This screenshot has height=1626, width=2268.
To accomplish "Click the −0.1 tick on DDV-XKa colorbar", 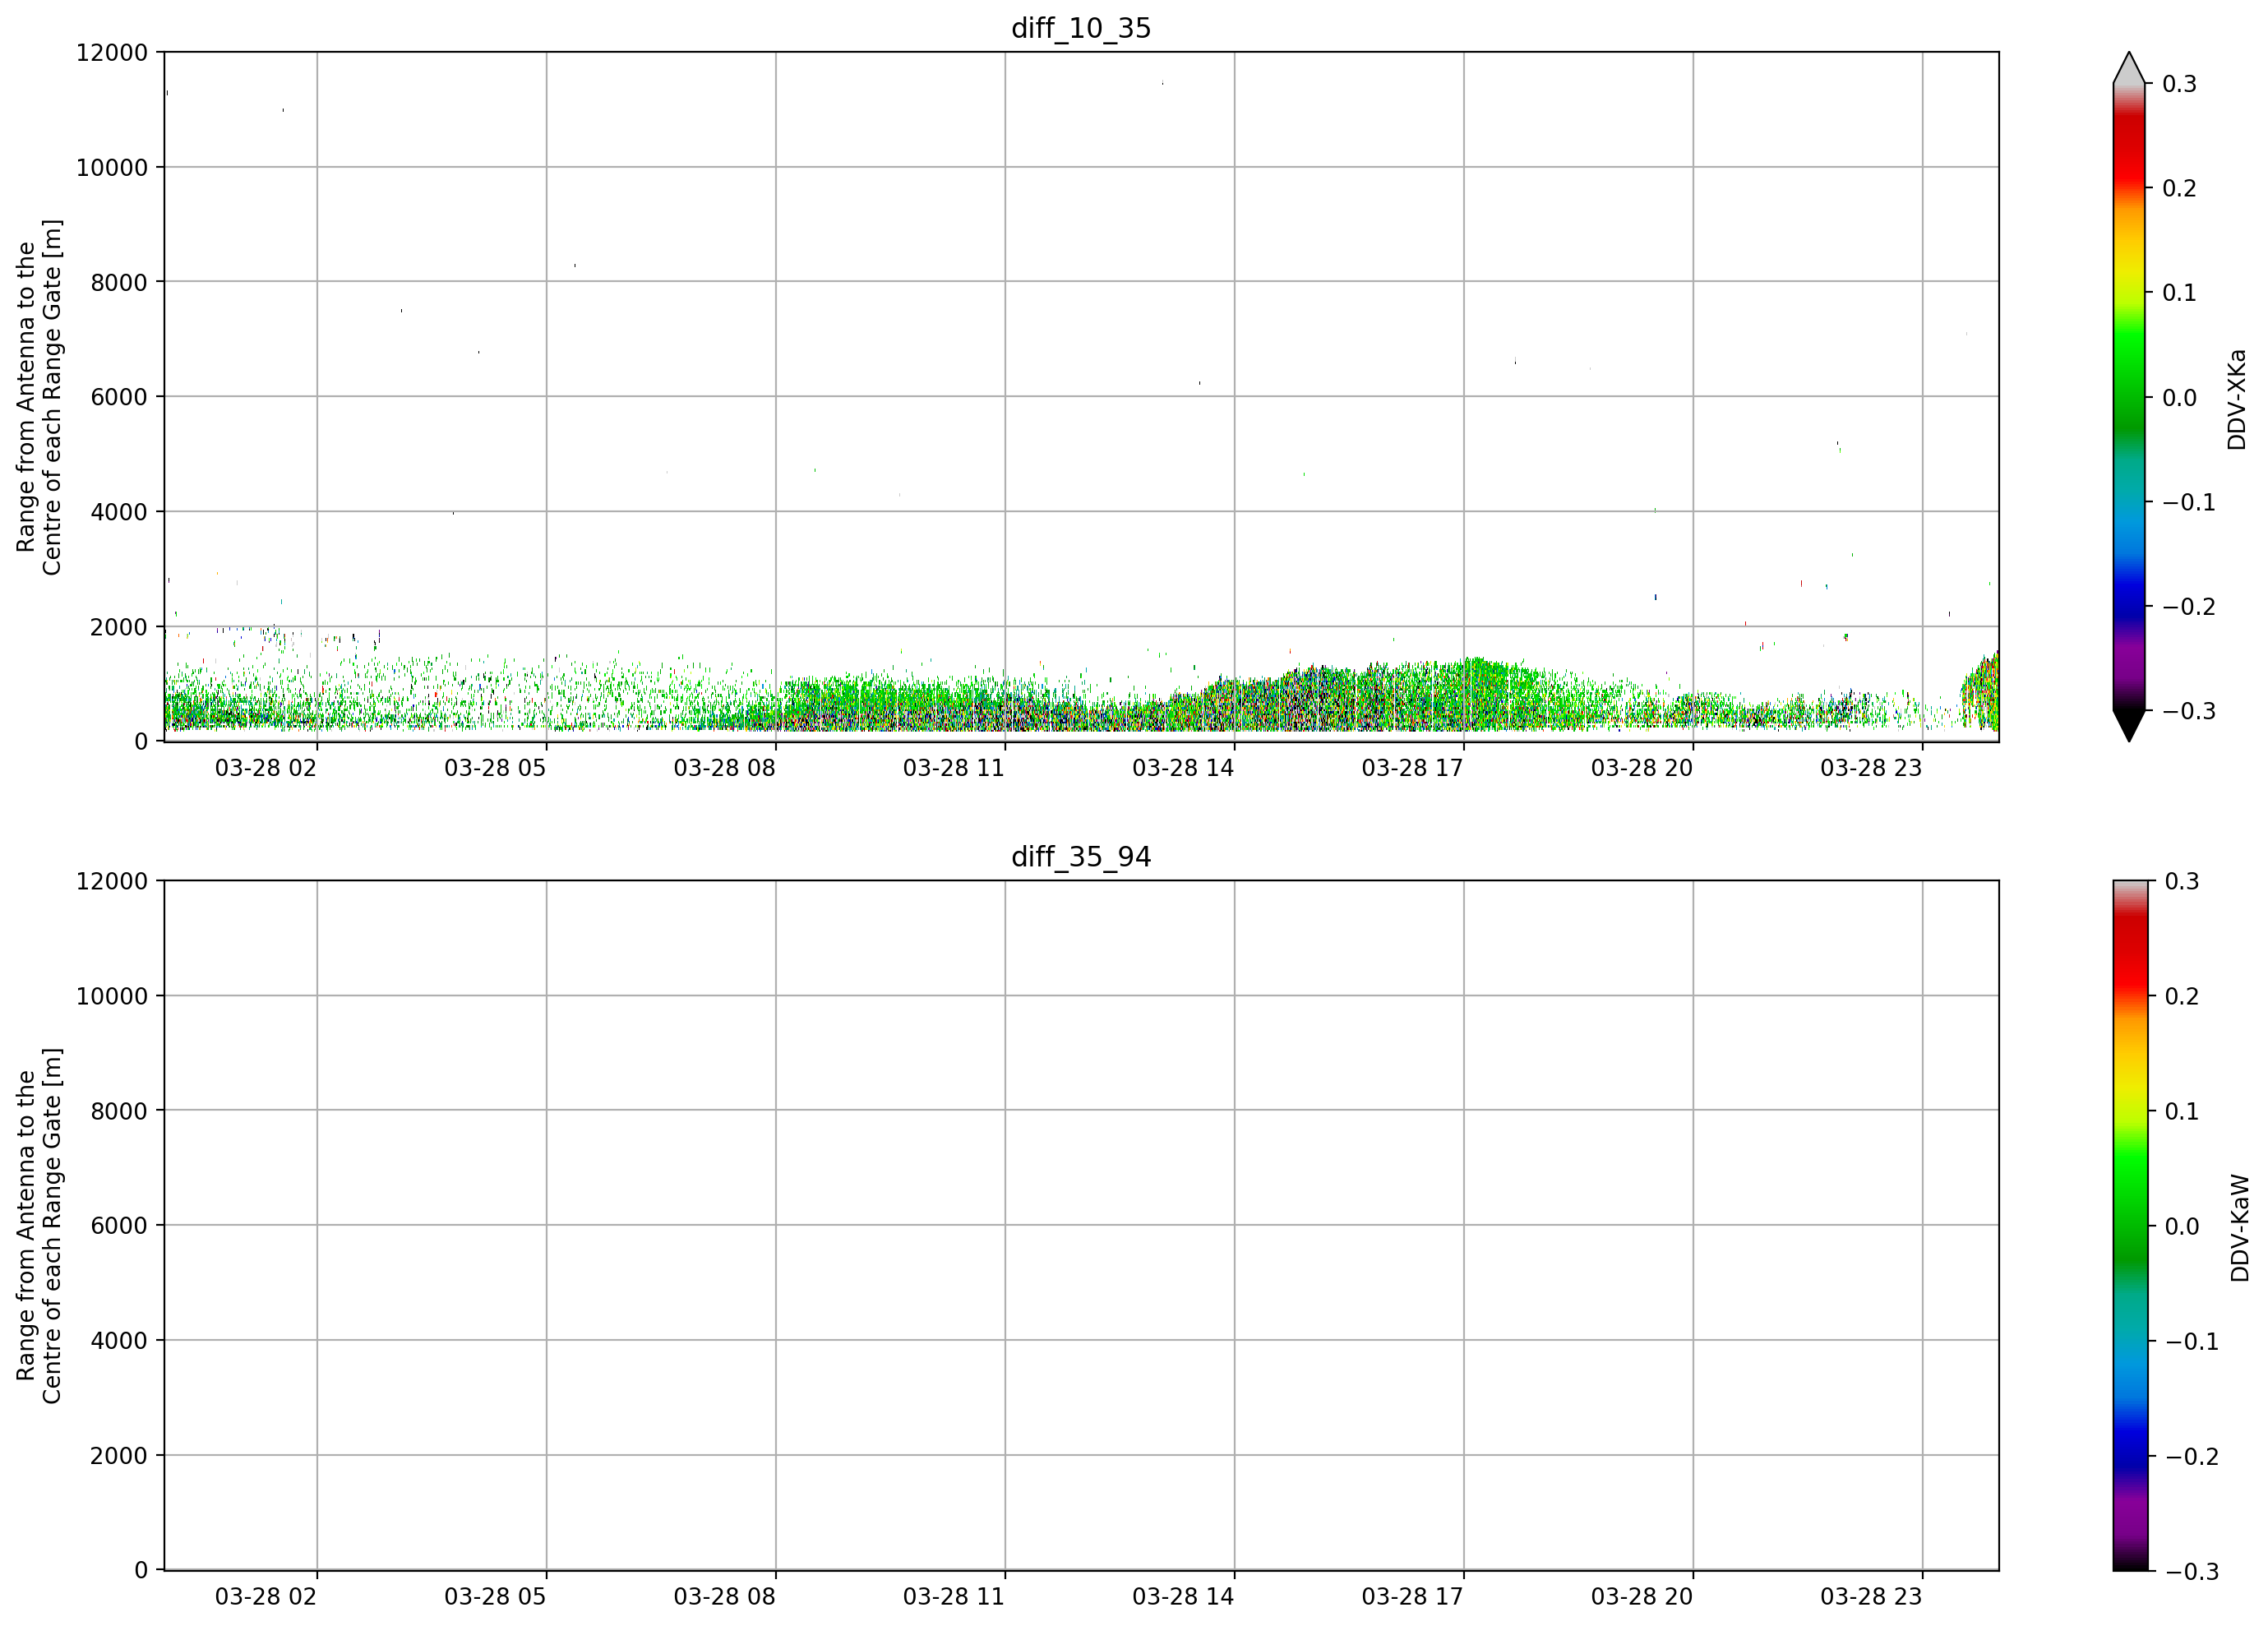I will (x=2189, y=502).
